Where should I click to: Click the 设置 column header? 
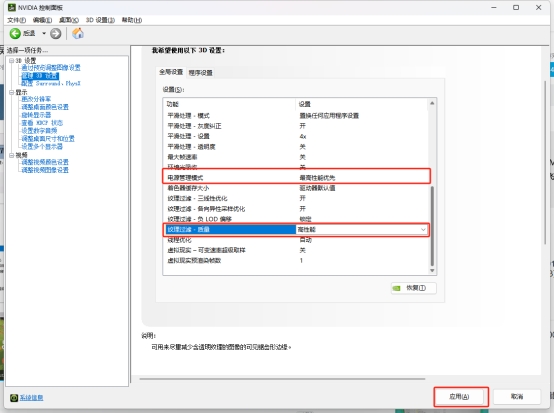coord(362,104)
